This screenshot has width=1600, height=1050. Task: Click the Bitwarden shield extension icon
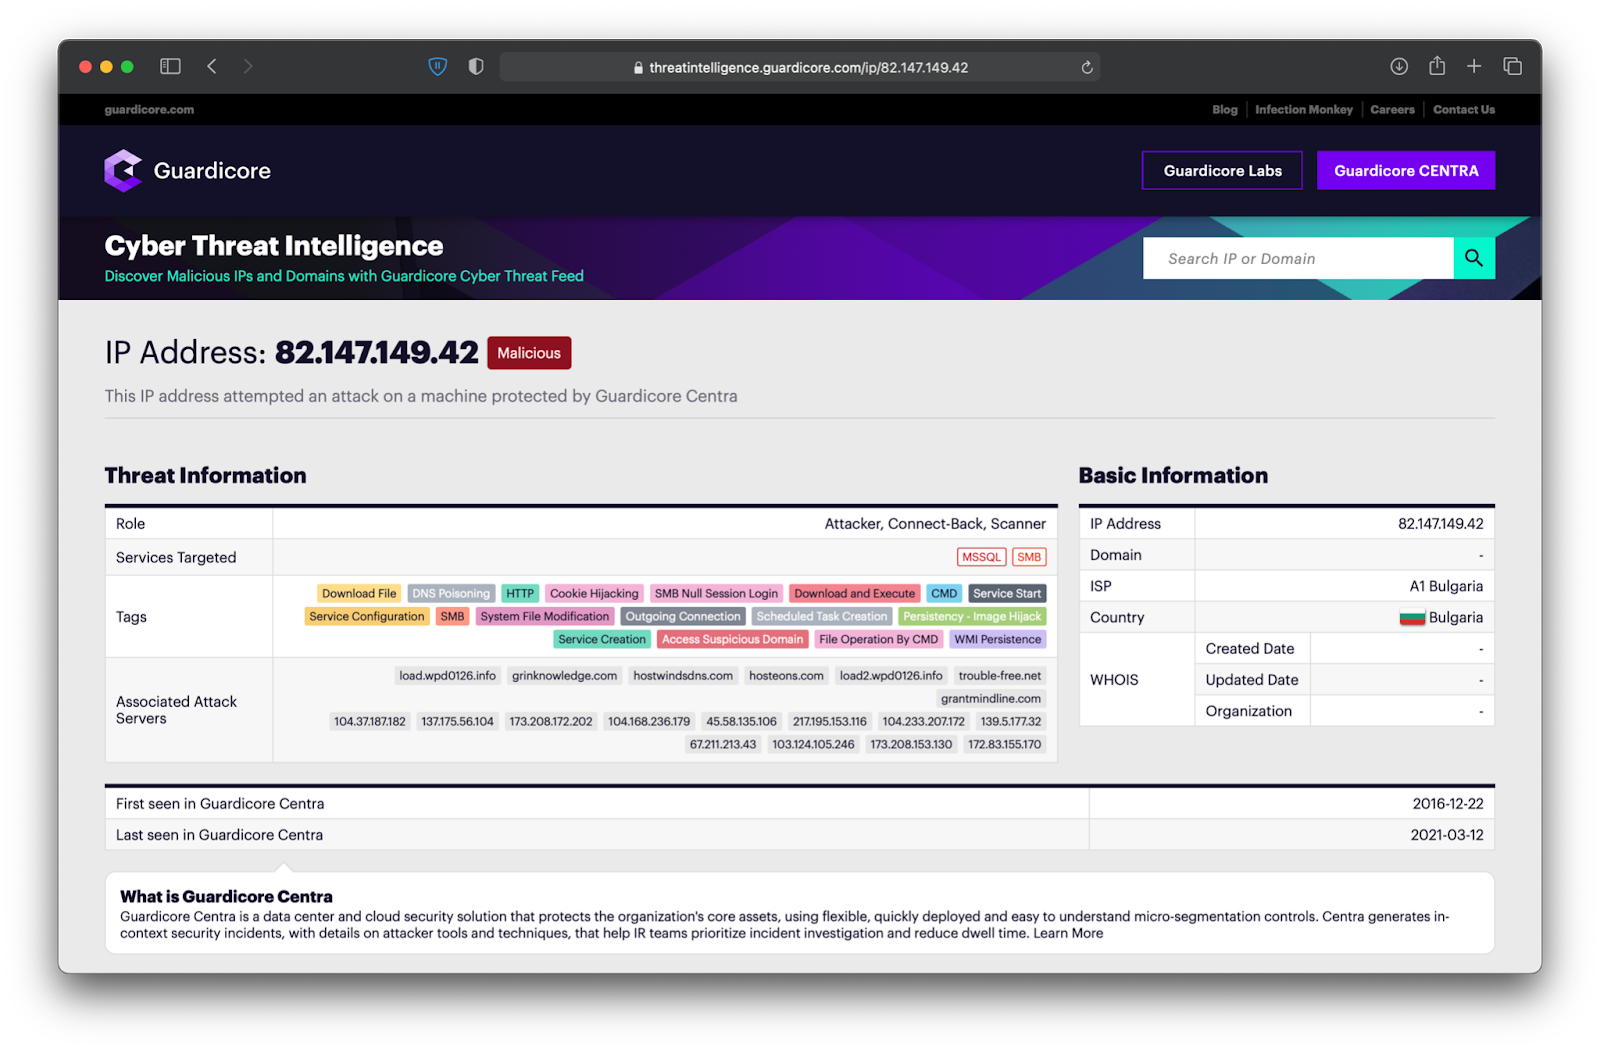[437, 67]
